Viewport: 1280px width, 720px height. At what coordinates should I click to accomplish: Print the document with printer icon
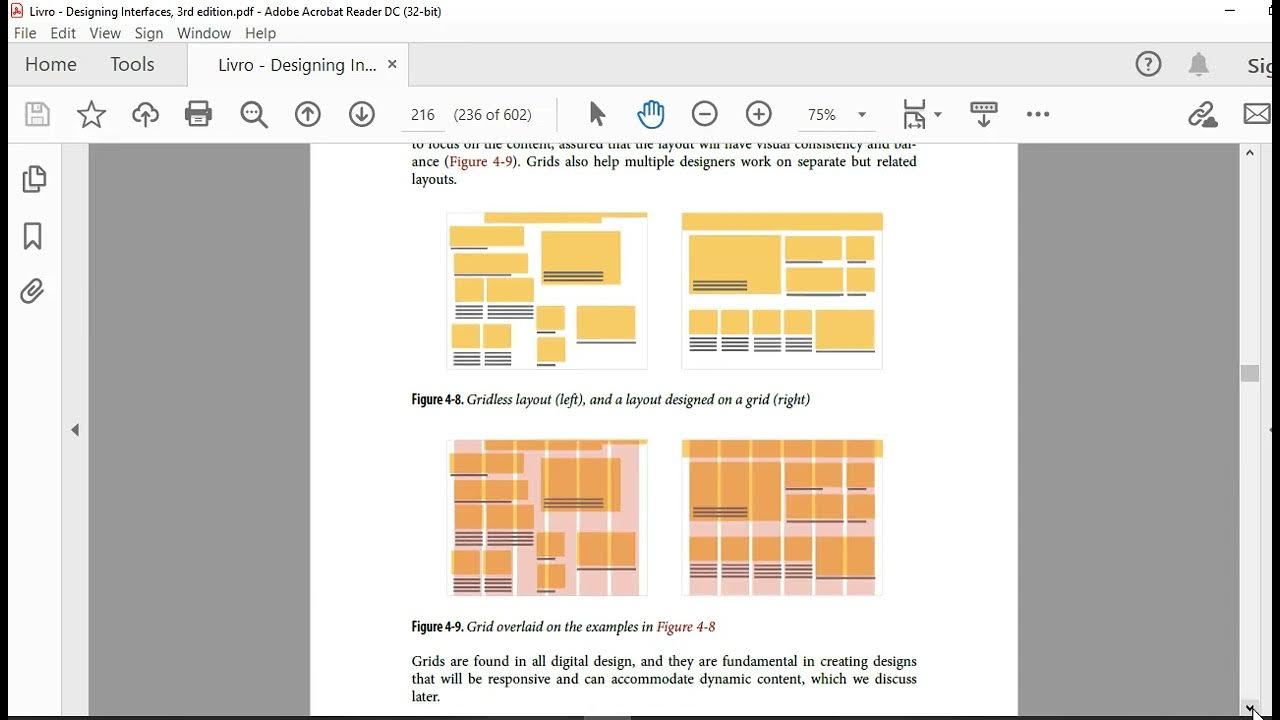point(199,114)
